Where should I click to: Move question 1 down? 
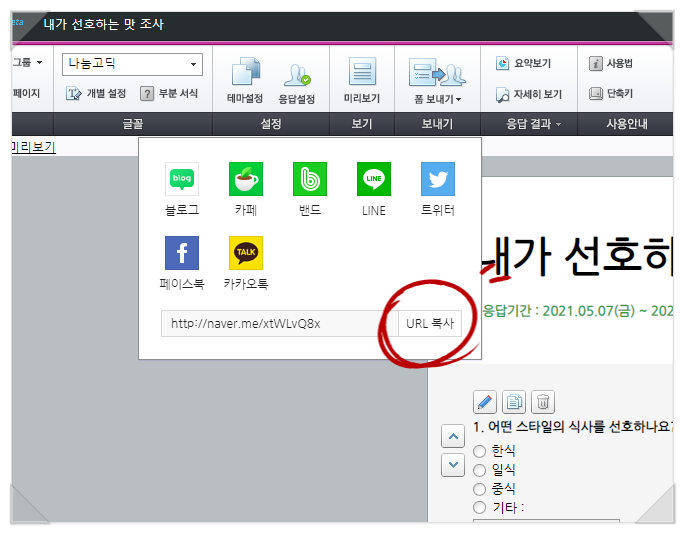pos(453,465)
